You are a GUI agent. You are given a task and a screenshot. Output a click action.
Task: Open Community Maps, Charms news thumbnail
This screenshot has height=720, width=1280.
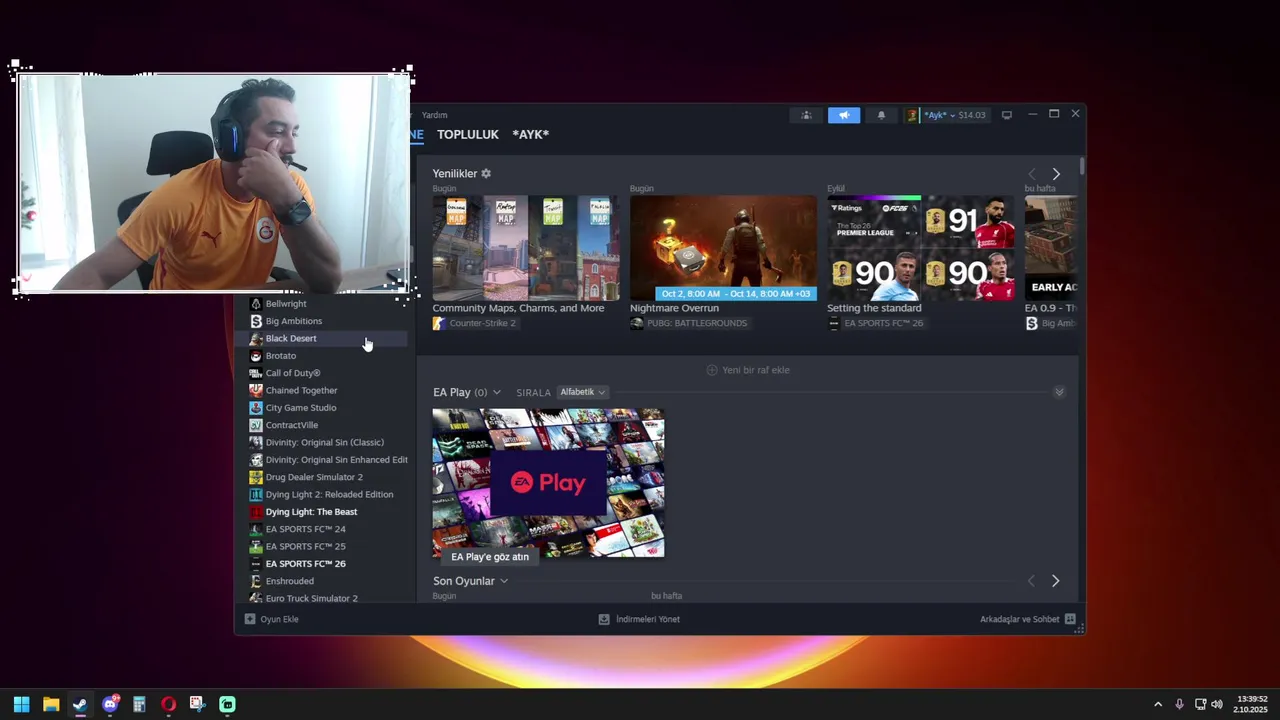tap(526, 248)
